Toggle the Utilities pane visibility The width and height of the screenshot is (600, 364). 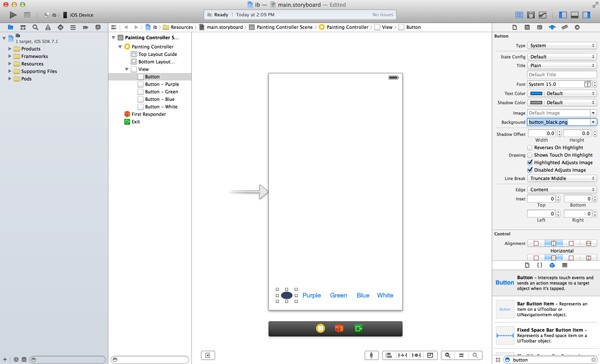tap(586, 15)
